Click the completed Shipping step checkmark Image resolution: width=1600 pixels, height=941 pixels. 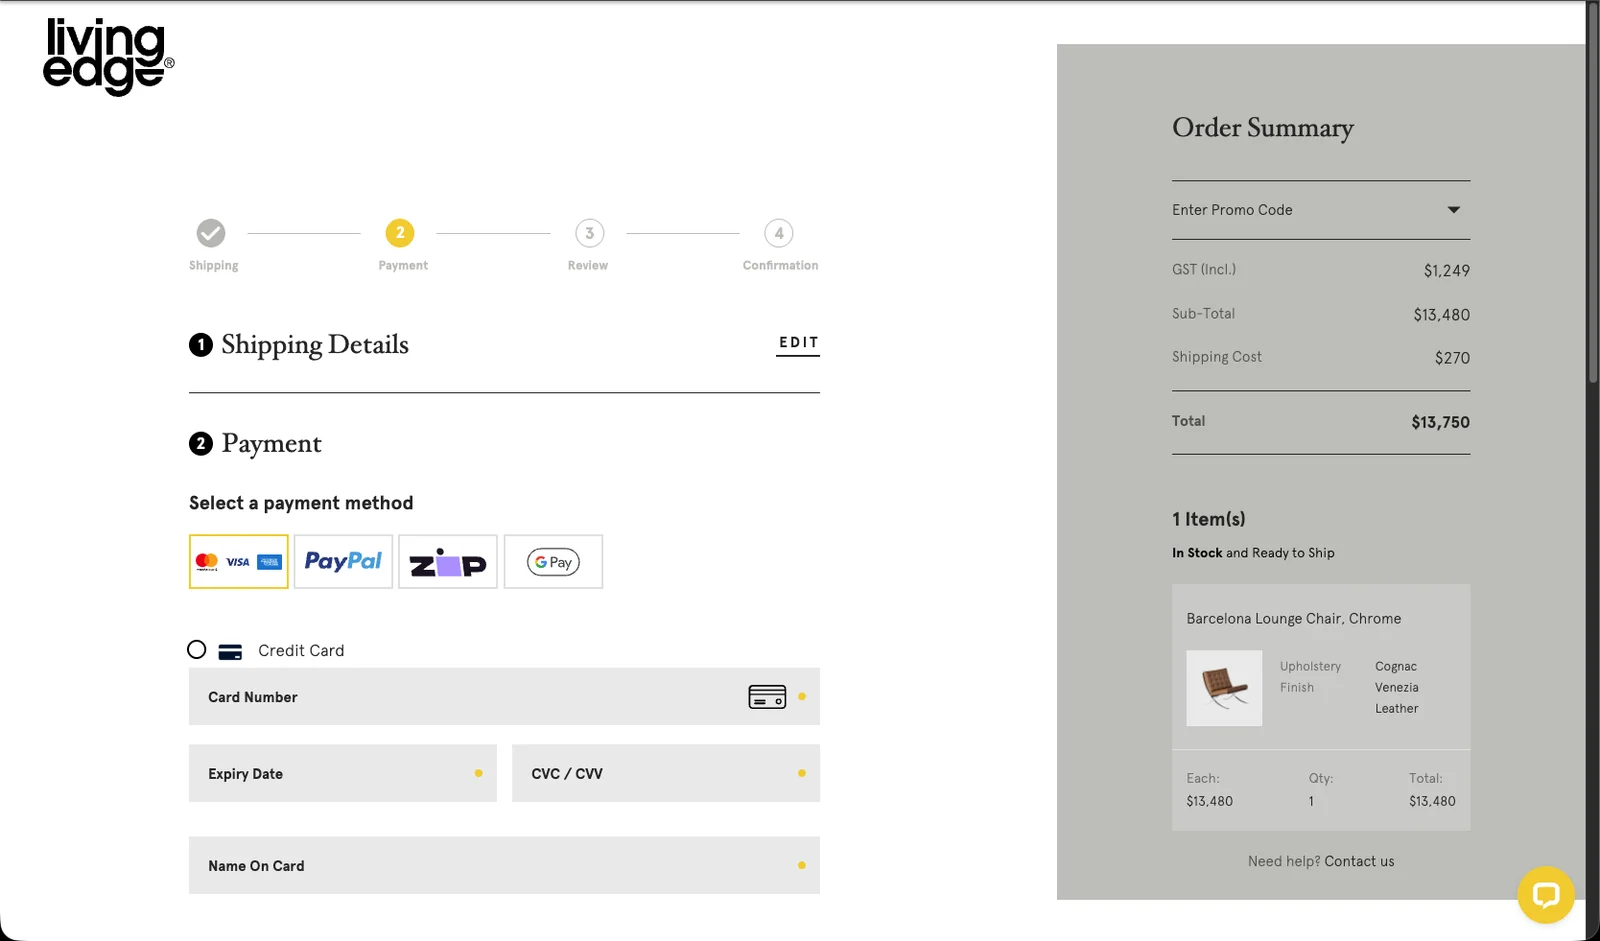point(211,233)
